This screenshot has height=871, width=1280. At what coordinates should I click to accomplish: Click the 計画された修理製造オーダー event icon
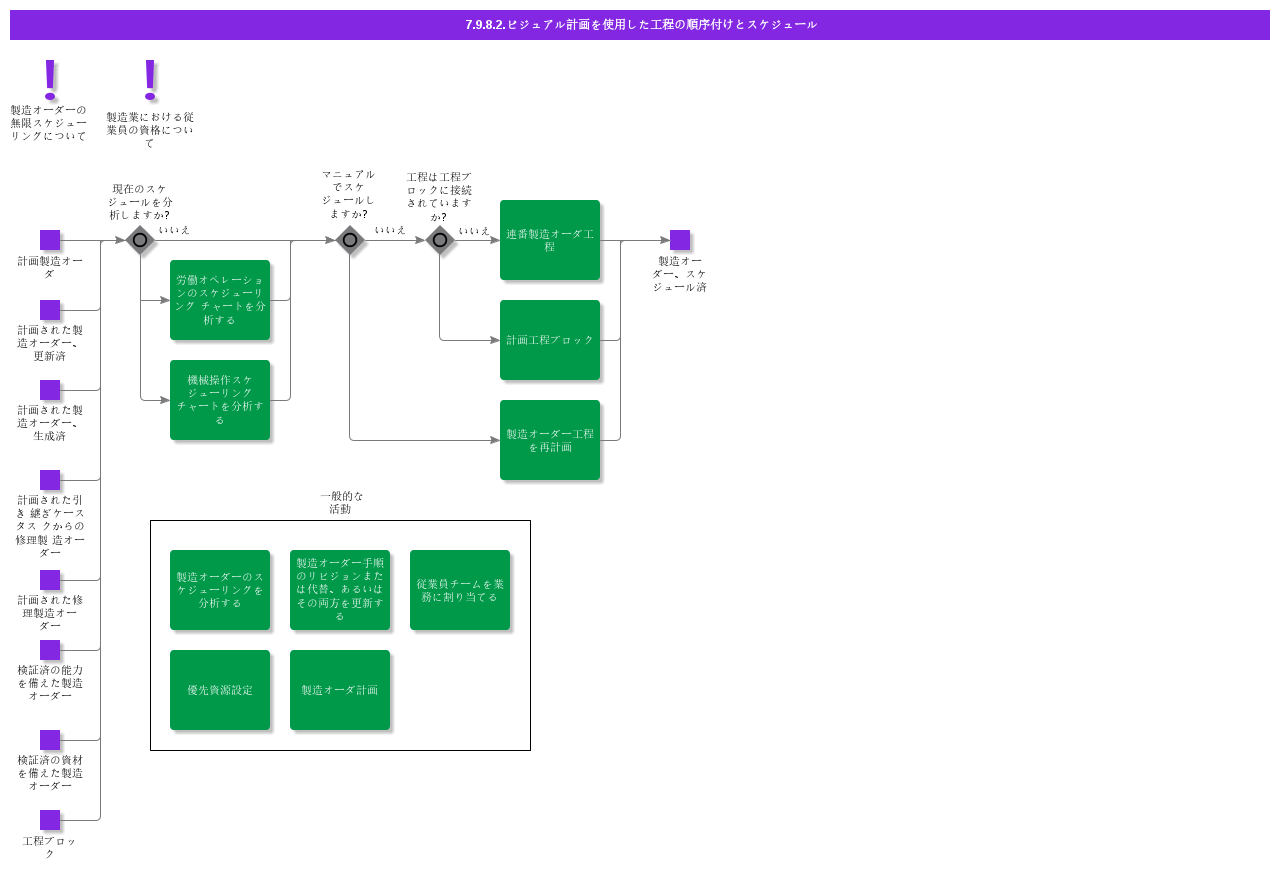pos(49,578)
